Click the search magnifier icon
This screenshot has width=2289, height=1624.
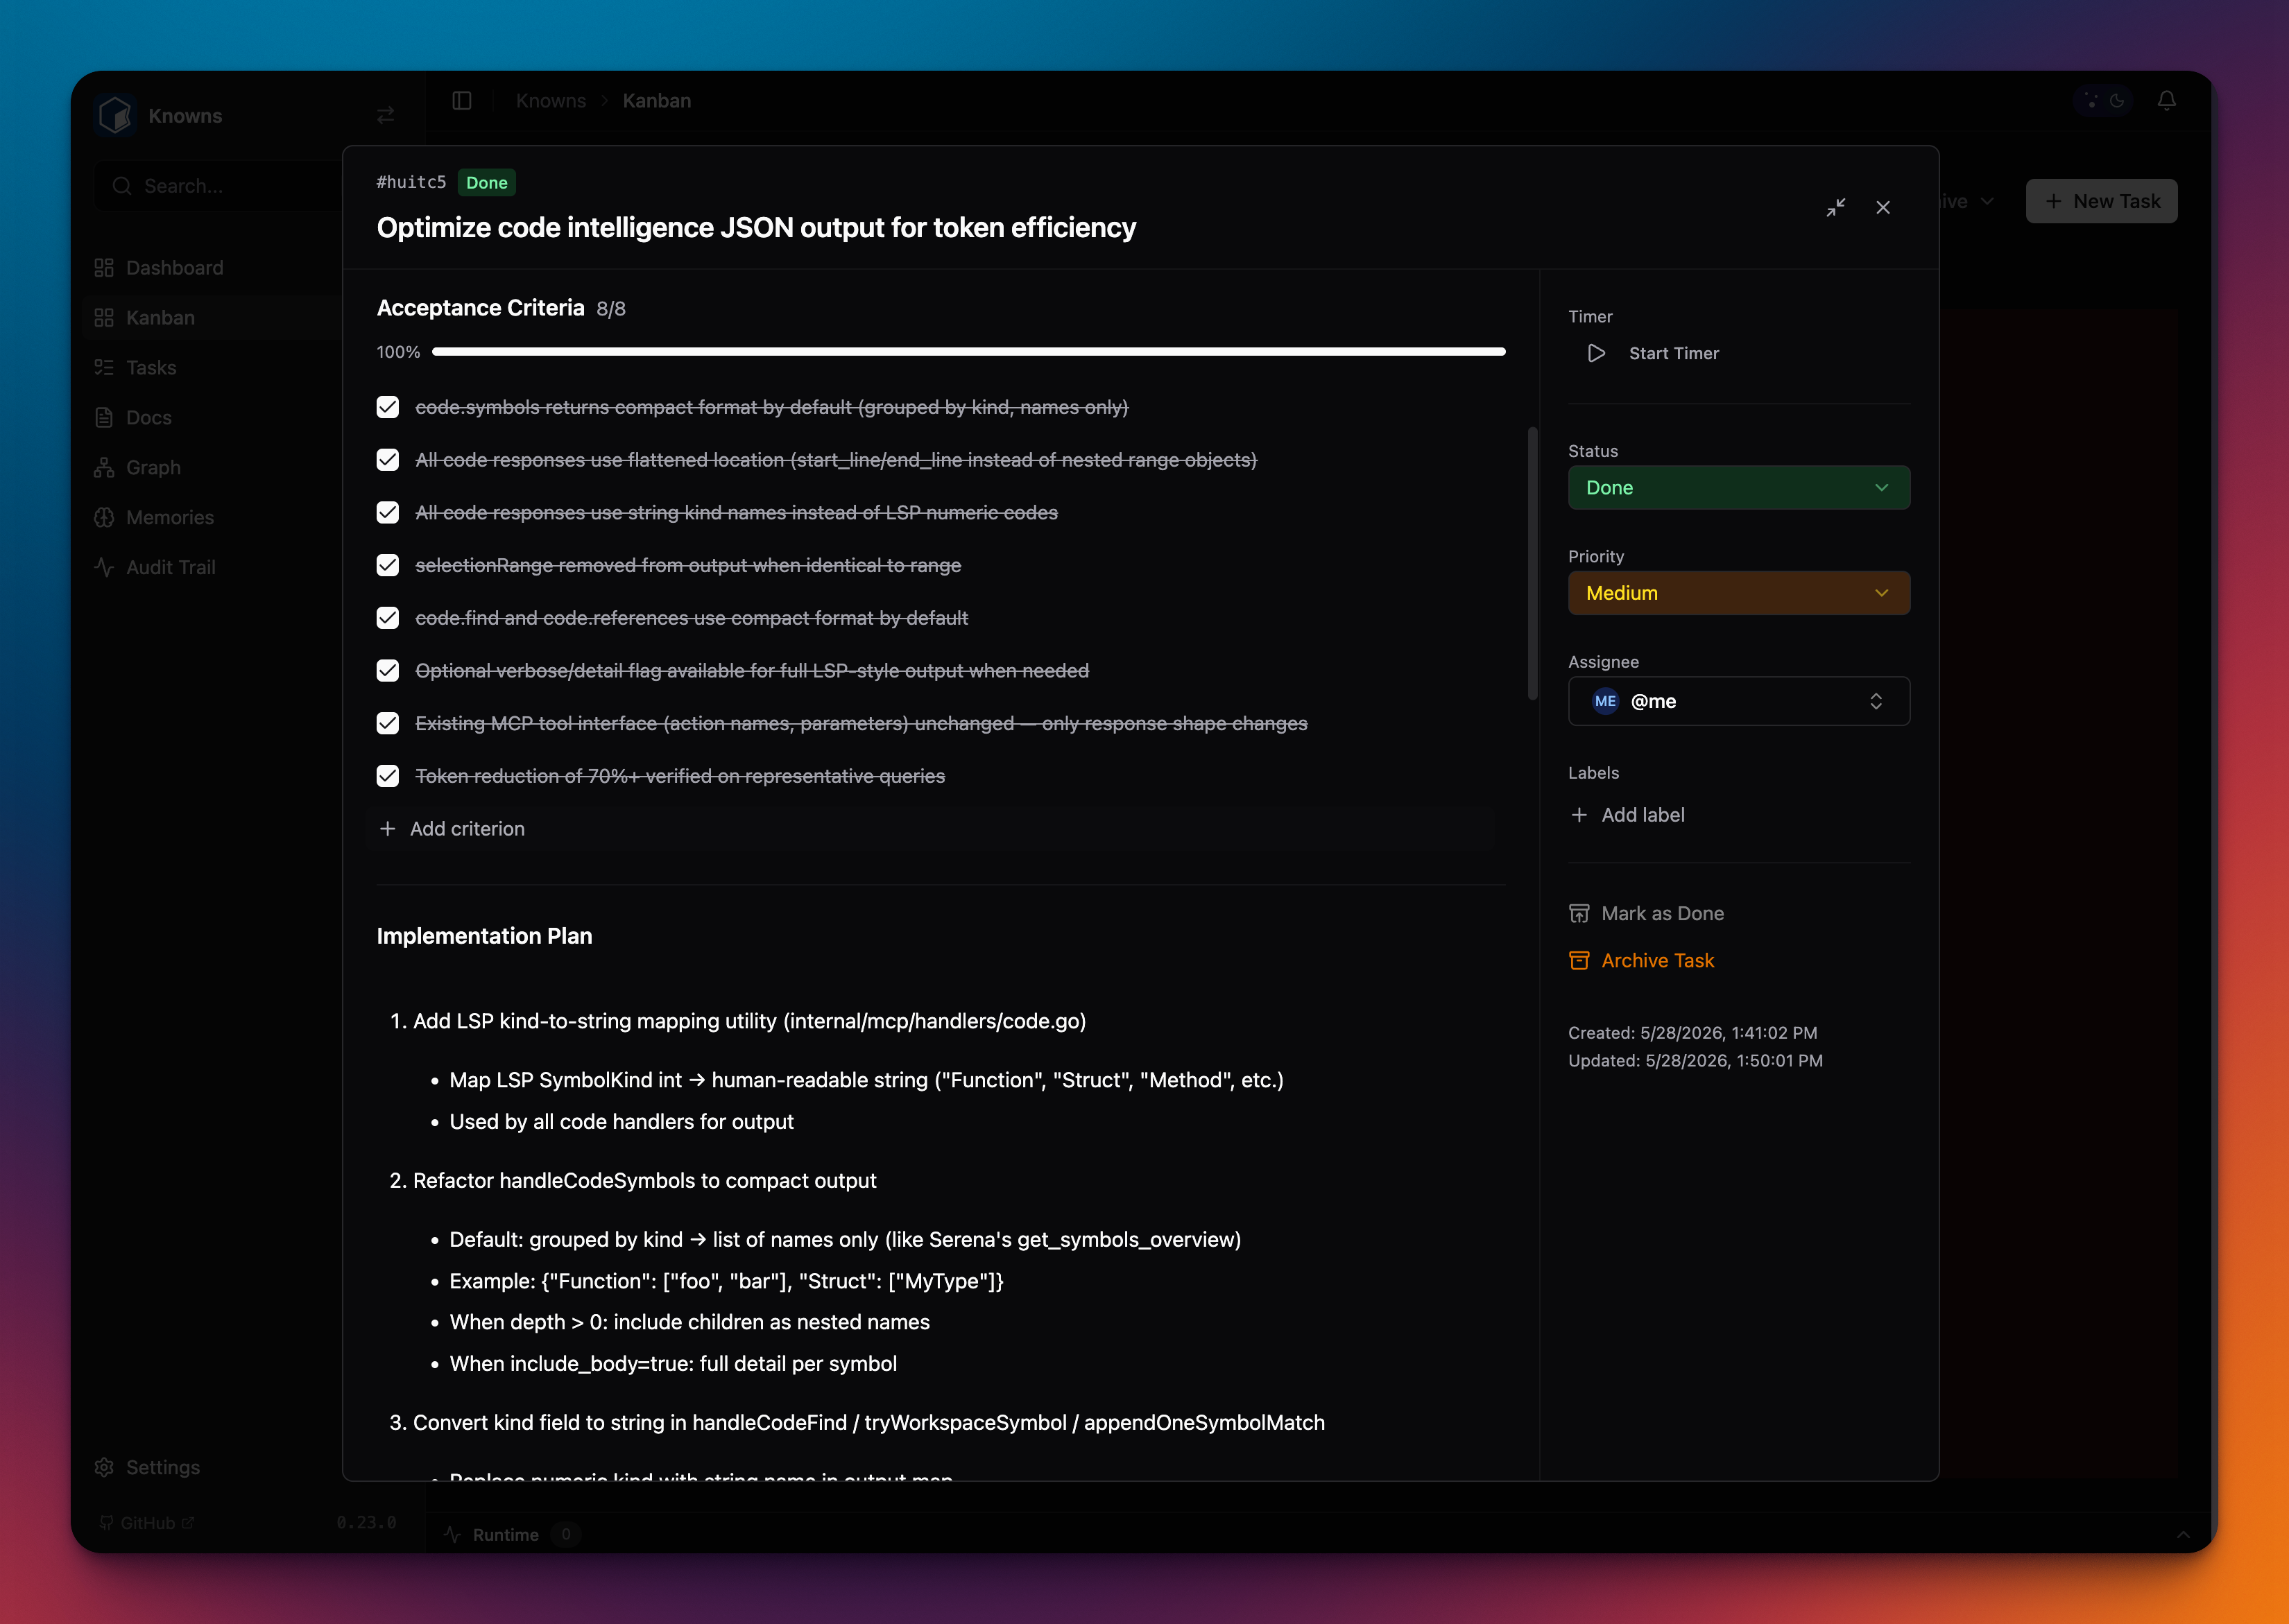pyautogui.click(x=122, y=186)
